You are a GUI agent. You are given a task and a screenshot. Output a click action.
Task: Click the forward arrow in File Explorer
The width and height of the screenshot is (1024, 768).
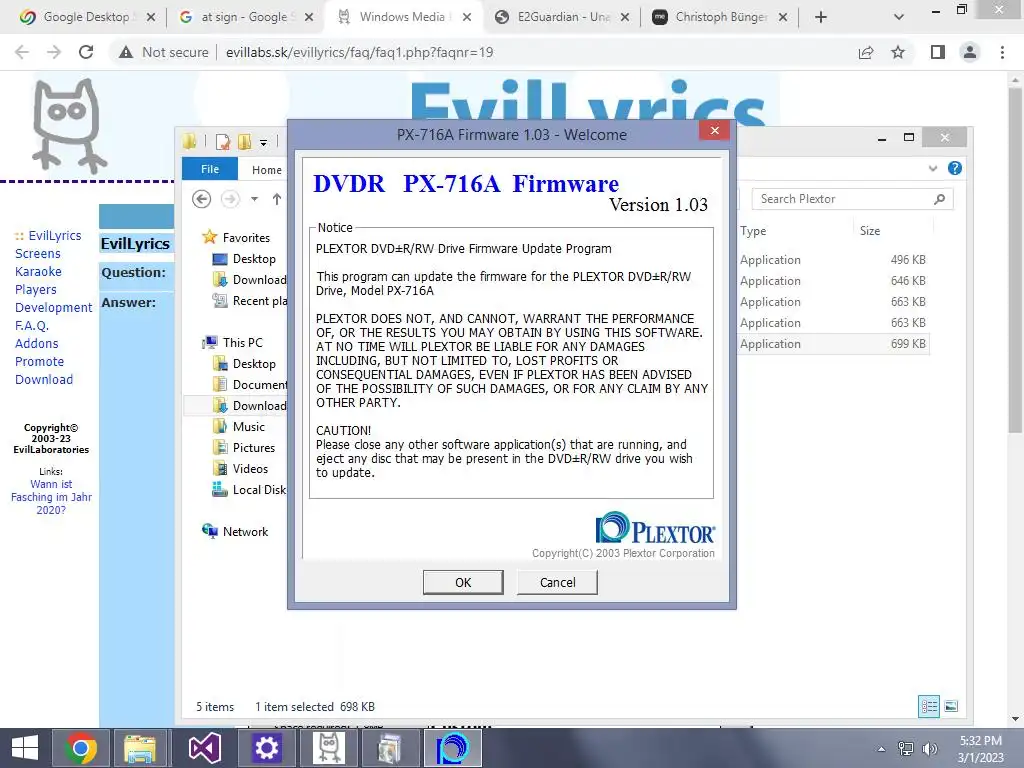tap(231, 199)
